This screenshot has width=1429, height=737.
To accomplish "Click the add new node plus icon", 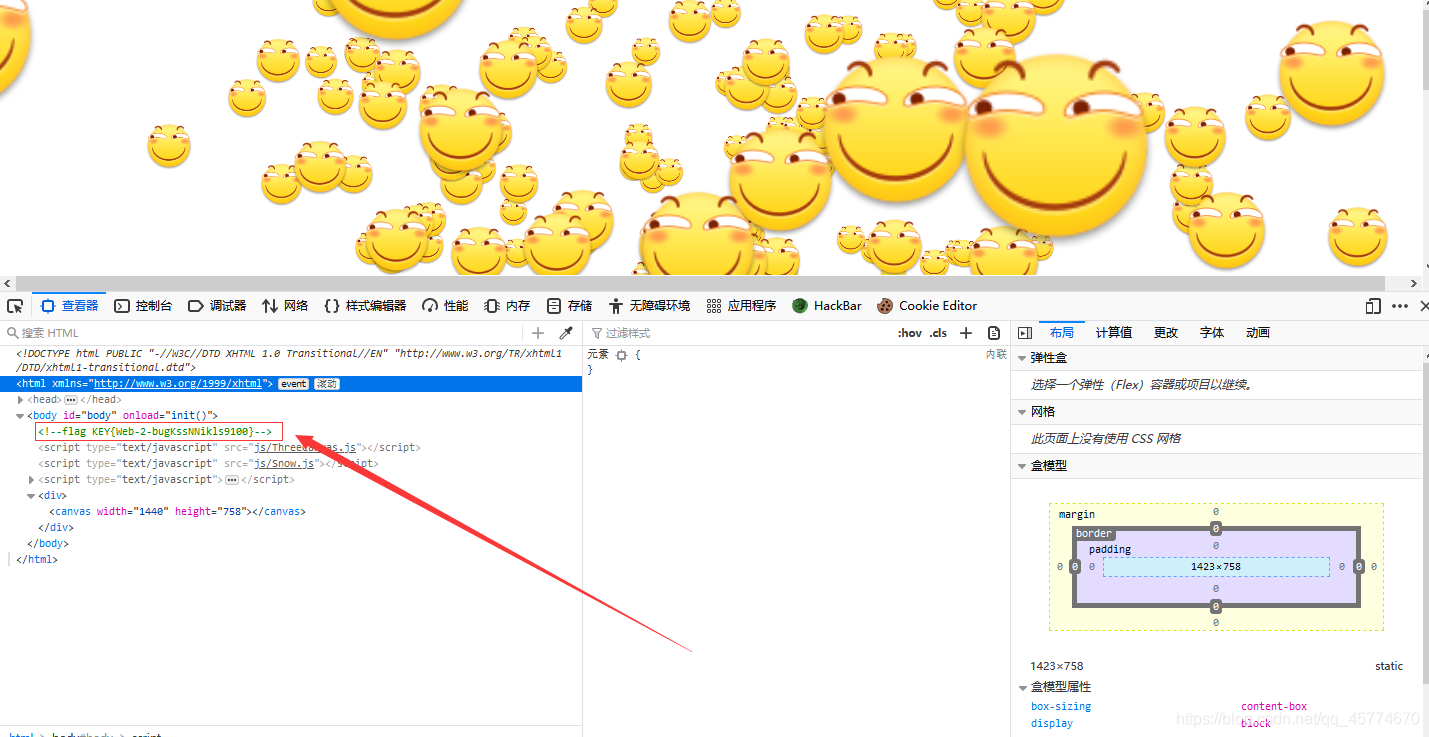I will pyautogui.click(x=538, y=333).
